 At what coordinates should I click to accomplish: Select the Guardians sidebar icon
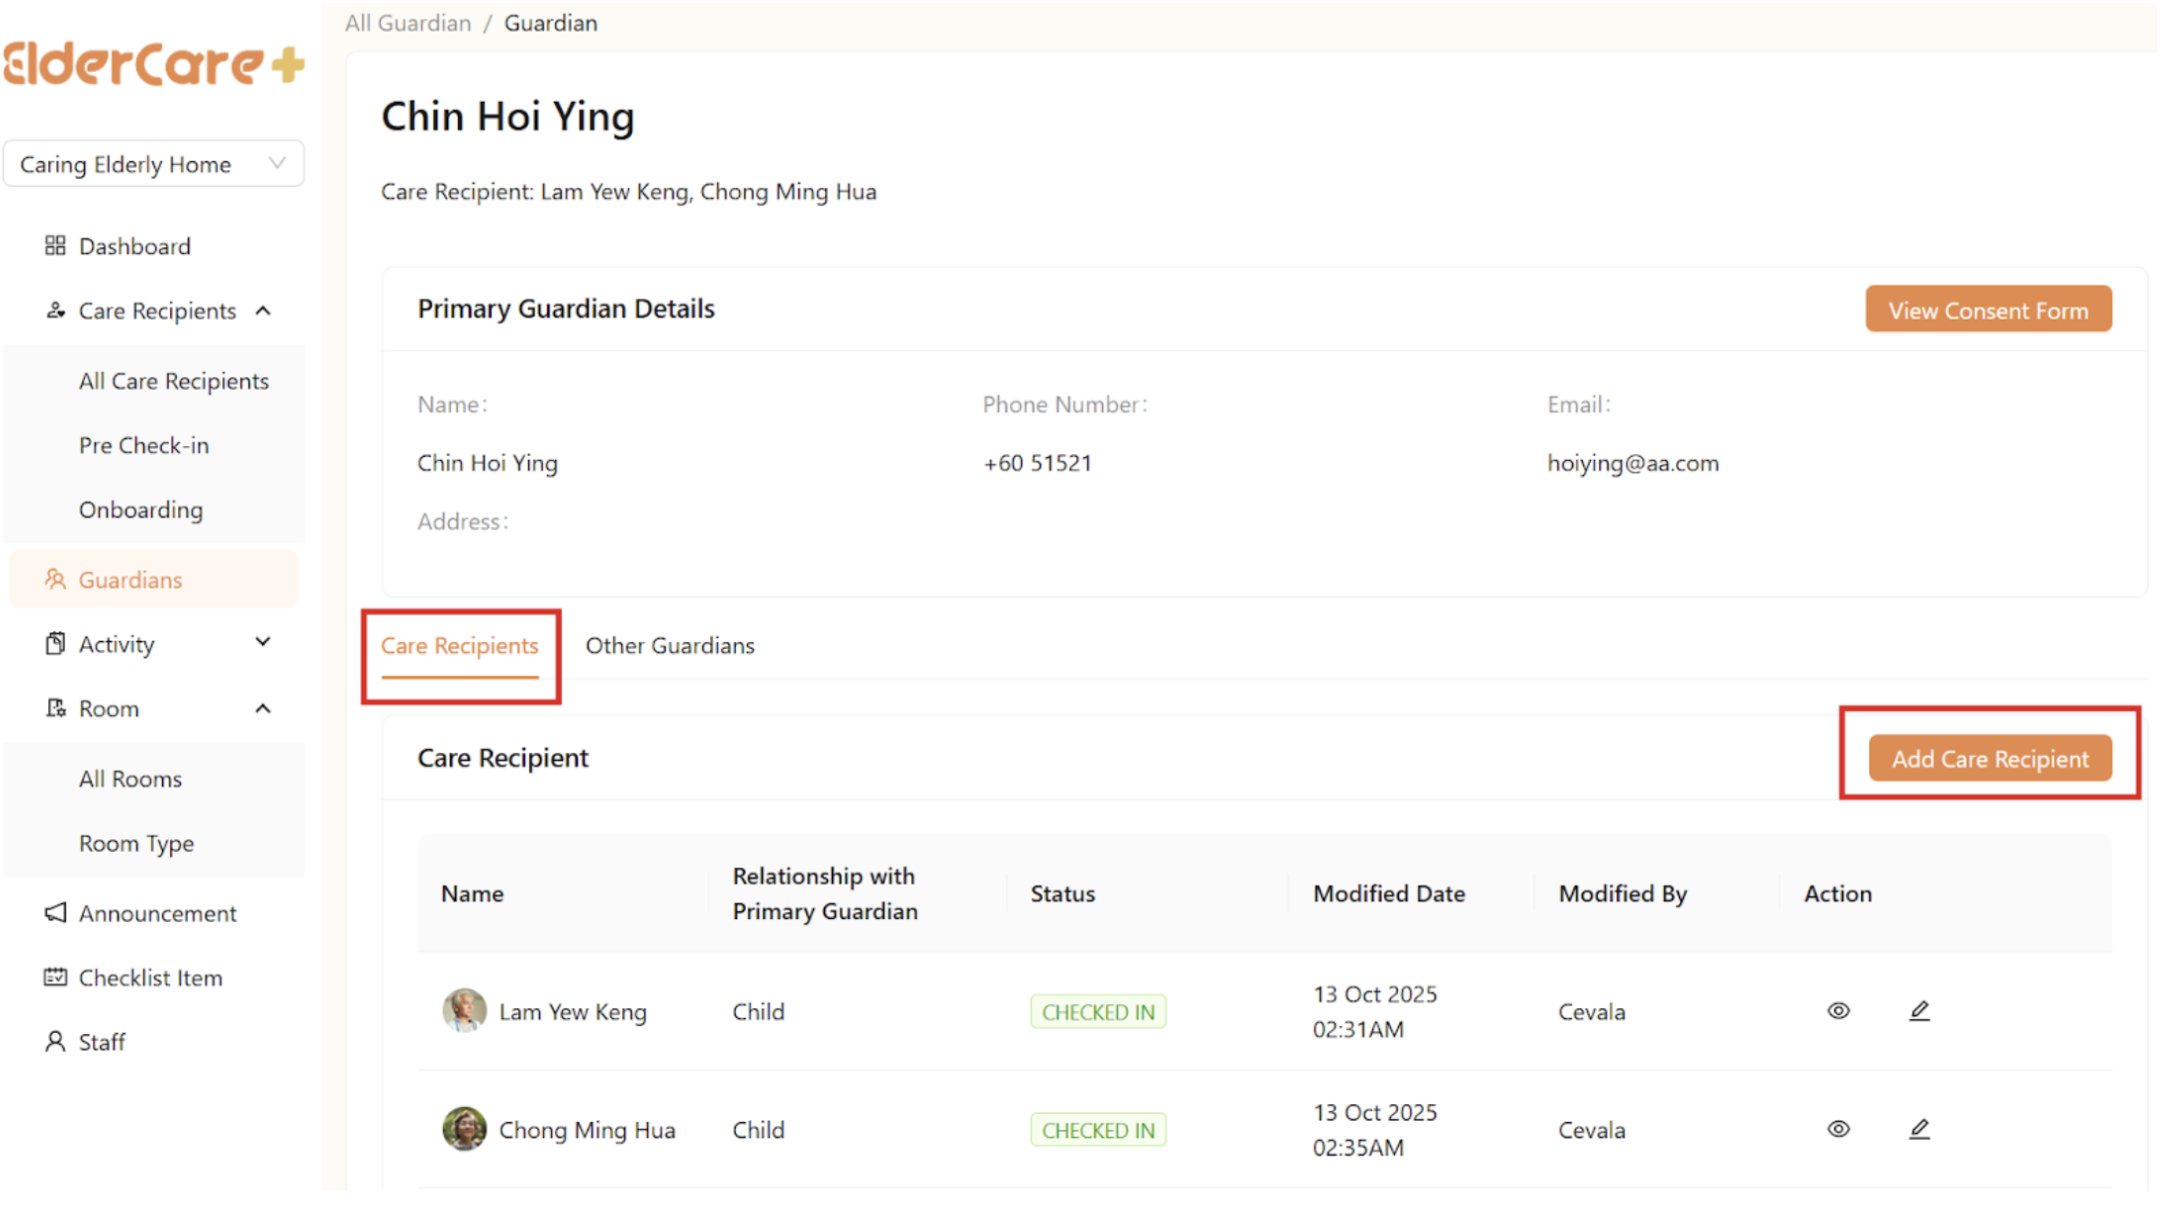tap(55, 579)
